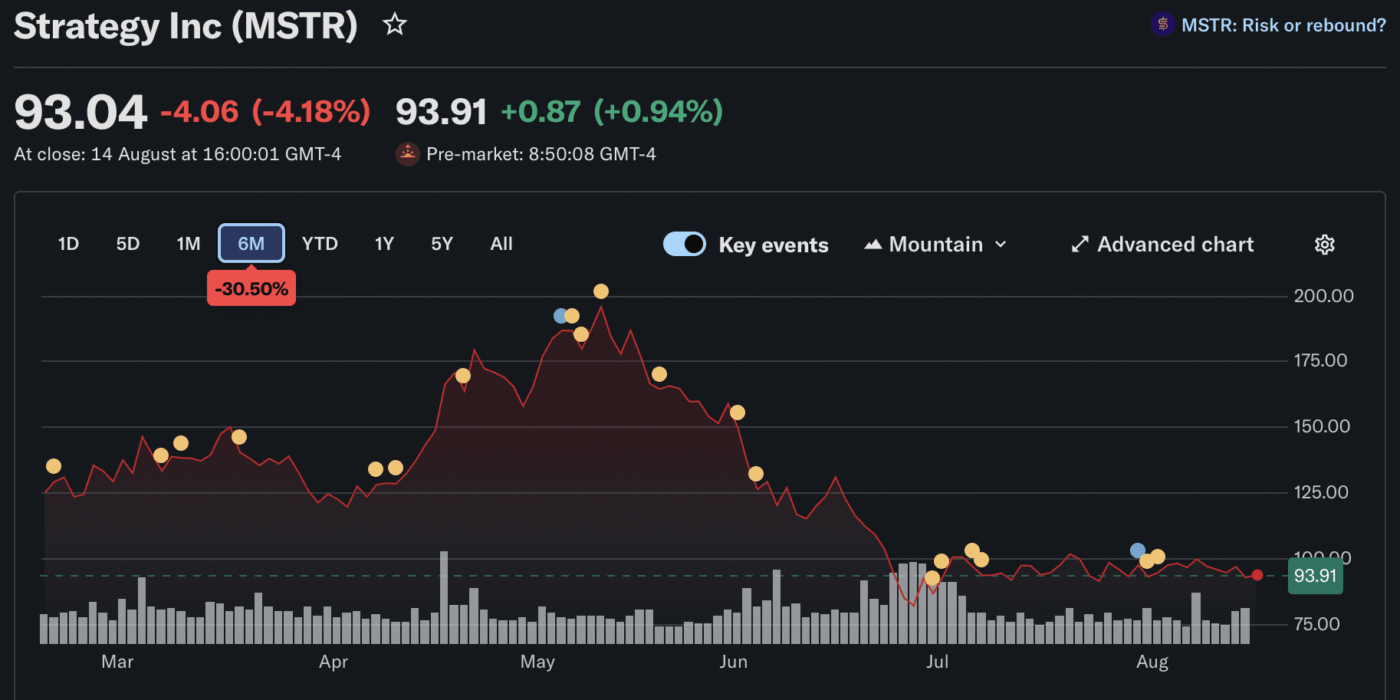This screenshot has width=1400, height=700.
Task: Click the 200.00 y-axis label
Action: (1322, 296)
